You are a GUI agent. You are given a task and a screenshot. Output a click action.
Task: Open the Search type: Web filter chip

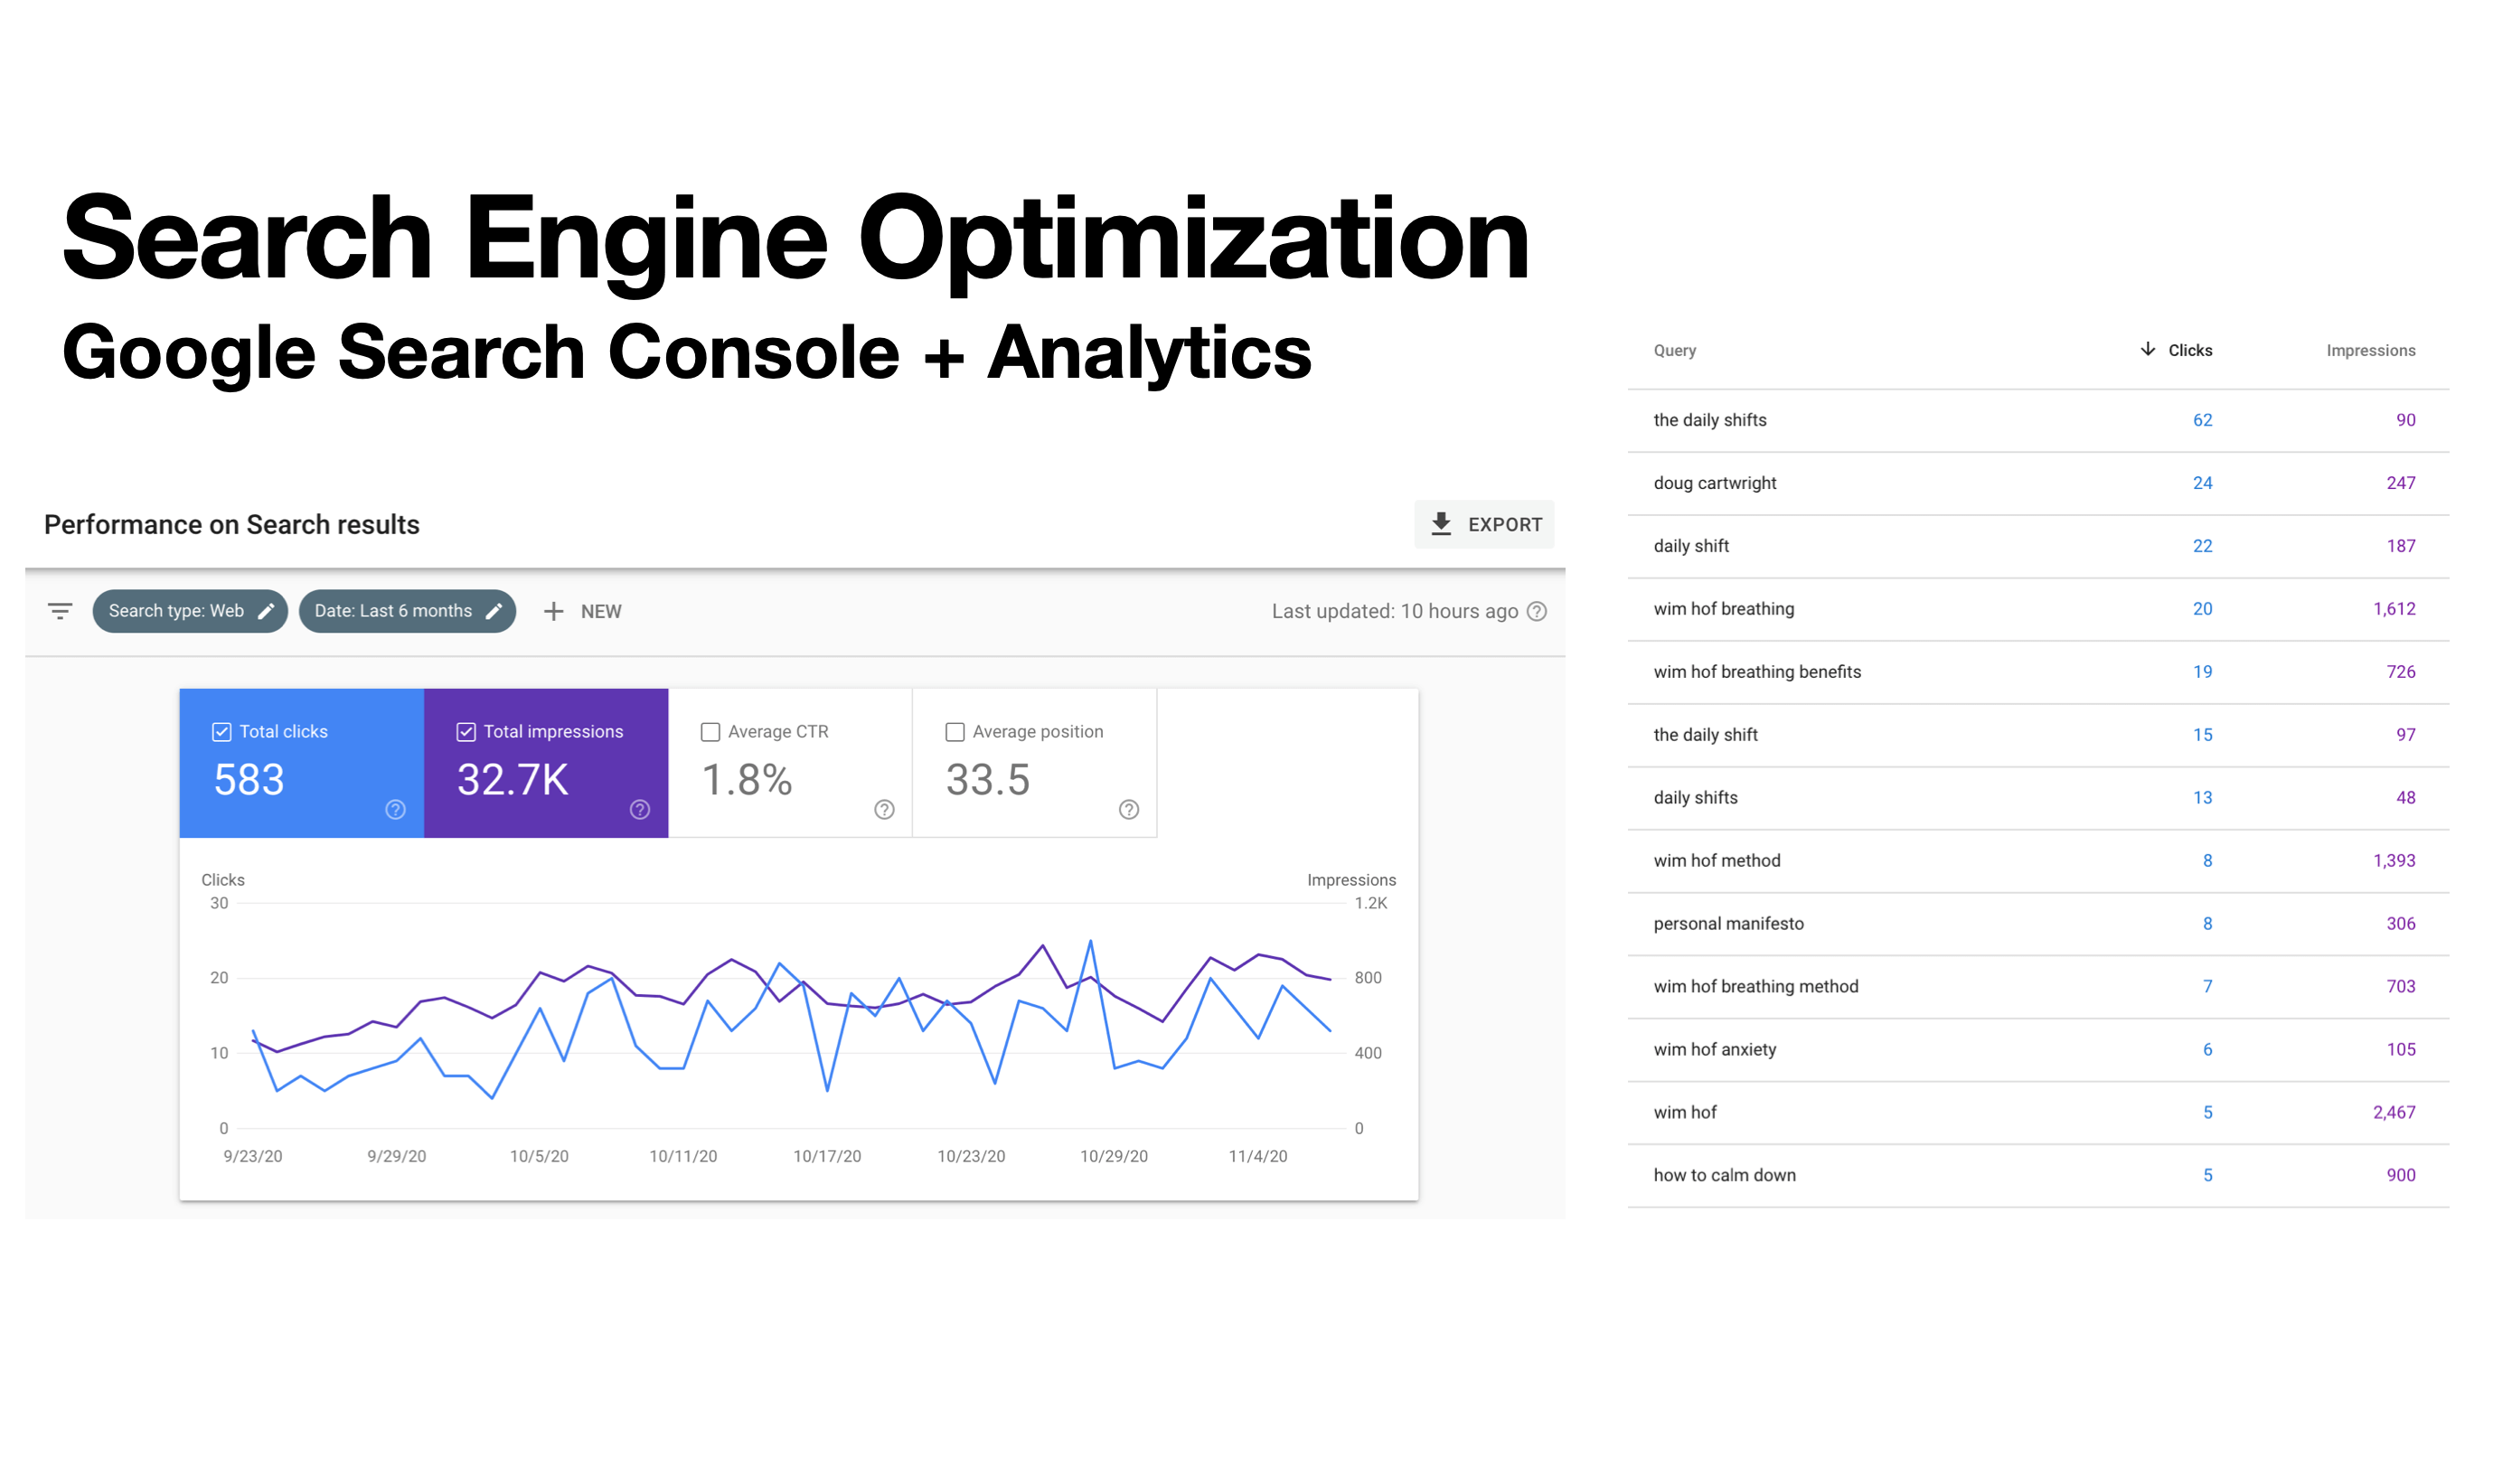(x=190, y=611)
